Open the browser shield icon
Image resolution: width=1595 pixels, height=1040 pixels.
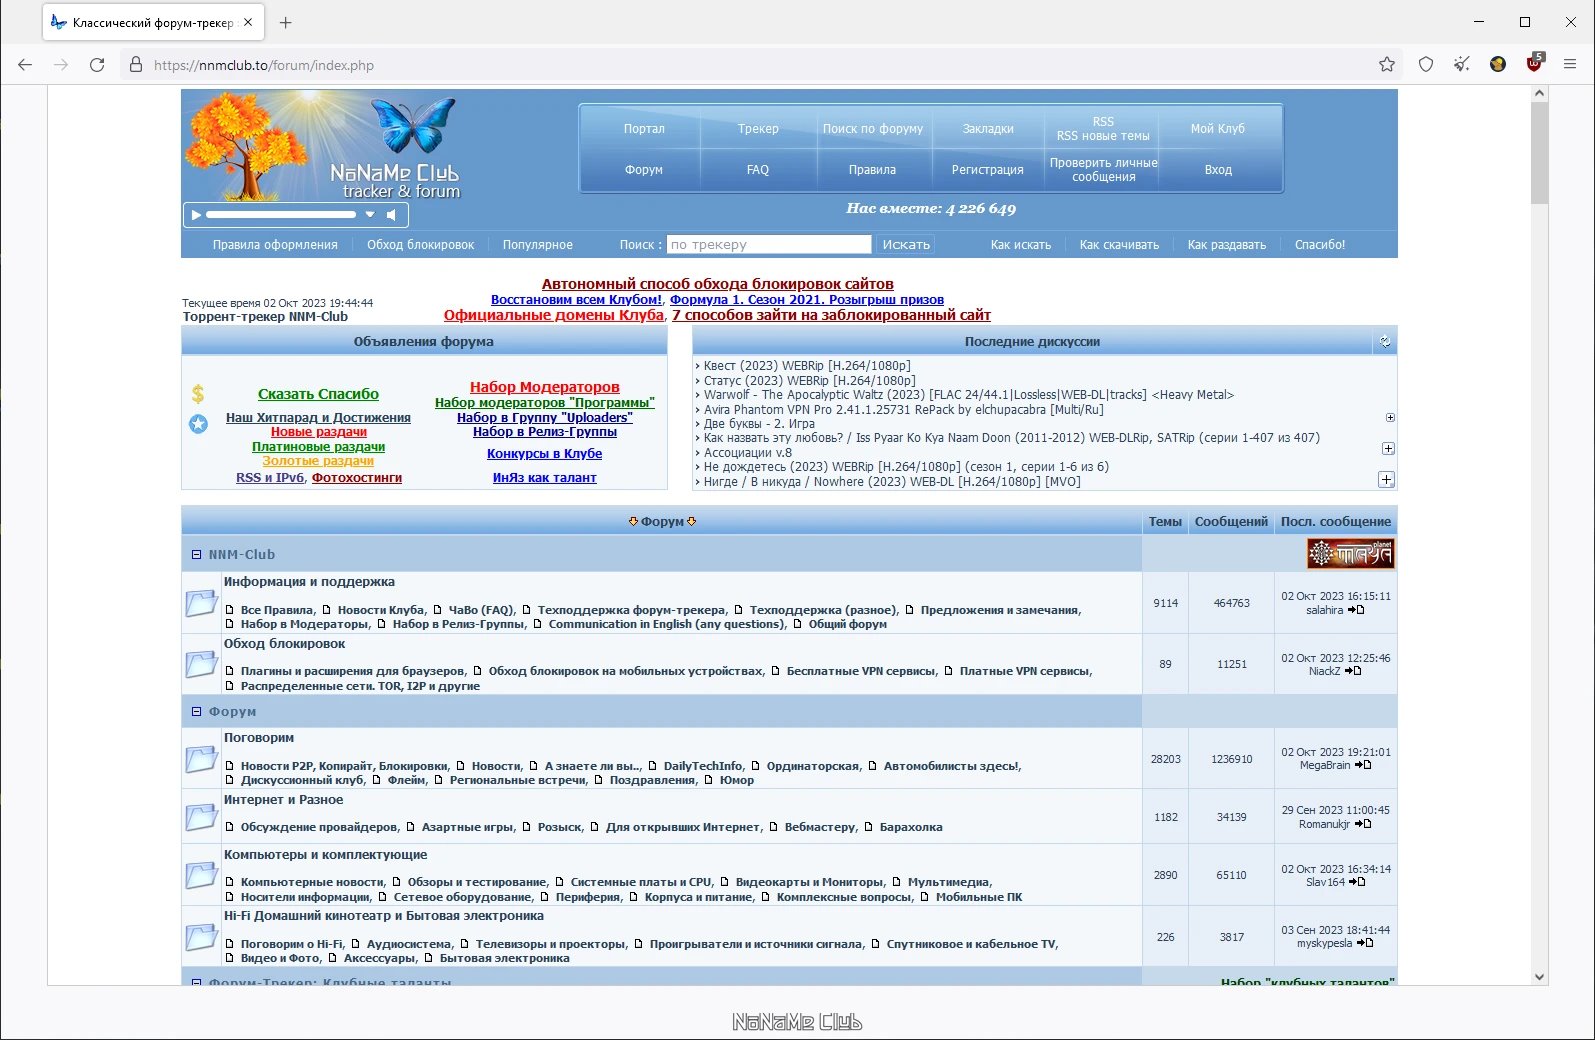[x=1426, y=65]
